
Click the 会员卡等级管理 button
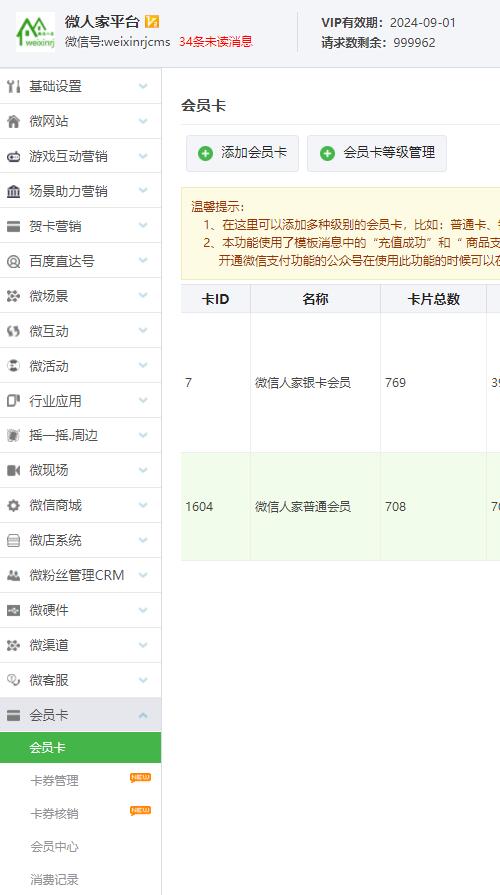[377, 153]
